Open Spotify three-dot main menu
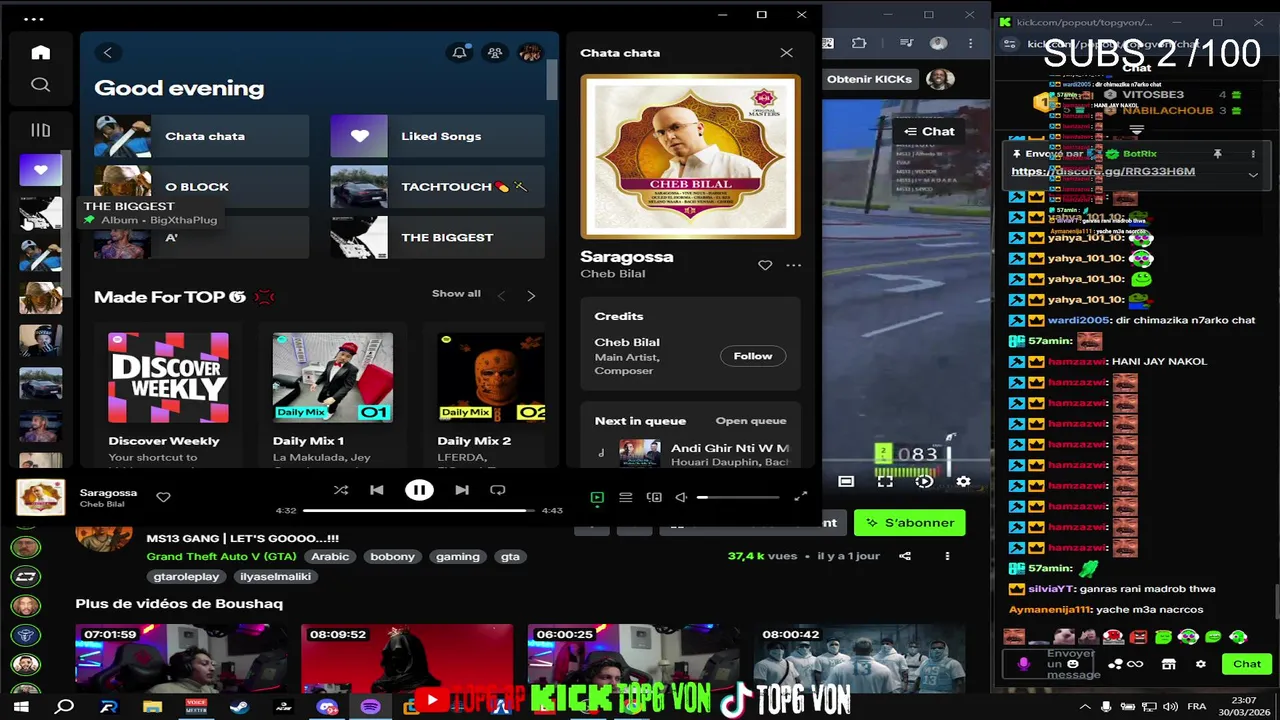The width and height of the screenshot is (1280, 720). pyautogui.click(x=33, y=19)
